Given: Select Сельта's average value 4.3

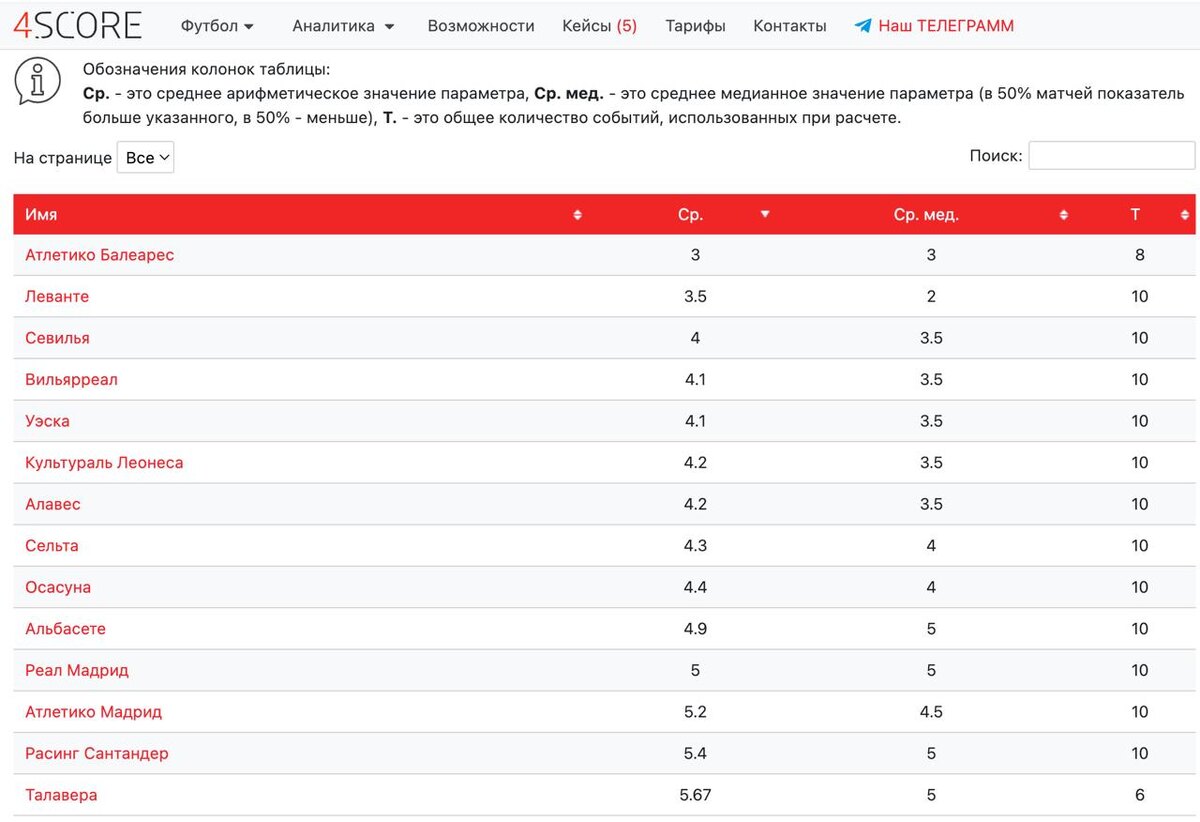Looking at the screenshot, I should [x=695, y=546].
